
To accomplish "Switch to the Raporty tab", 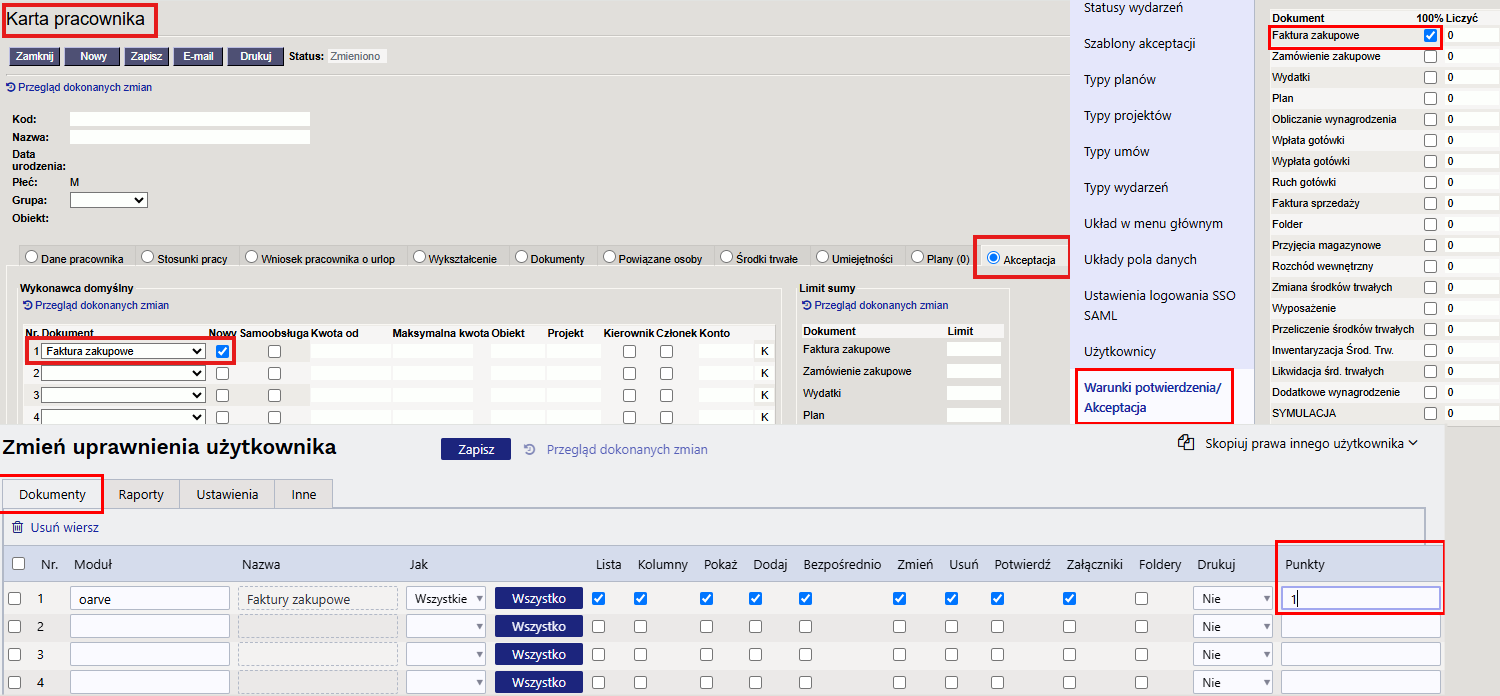I will (x=141, y=494).
